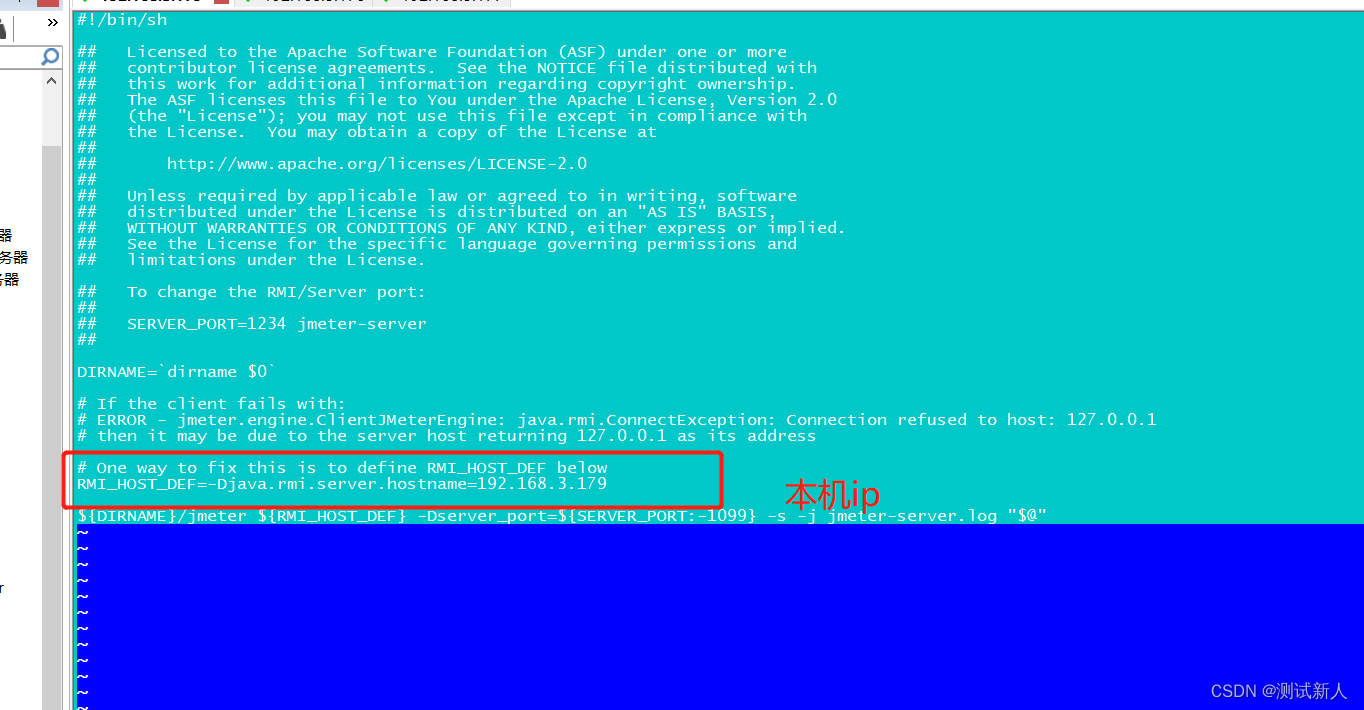
Task: Click inside the sidebar search input field
Action: tap(20, 58)
